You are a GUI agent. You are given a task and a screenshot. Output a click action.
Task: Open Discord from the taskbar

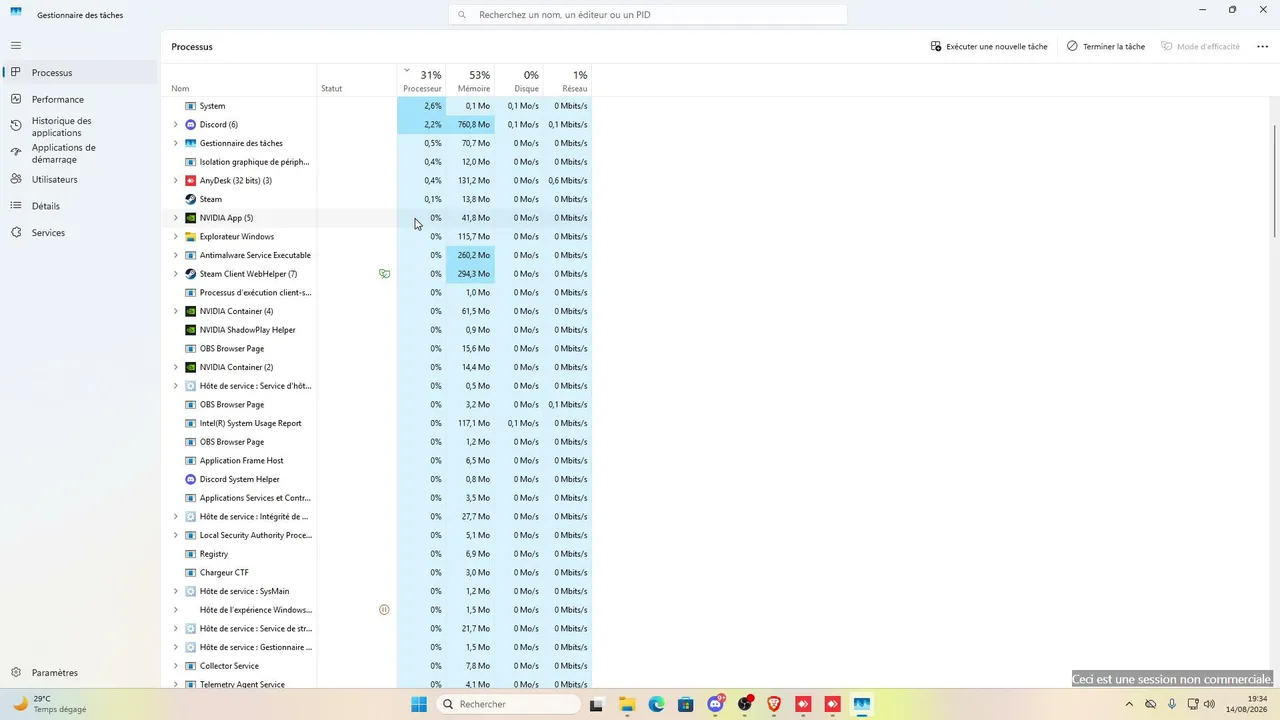pos(715,704)
